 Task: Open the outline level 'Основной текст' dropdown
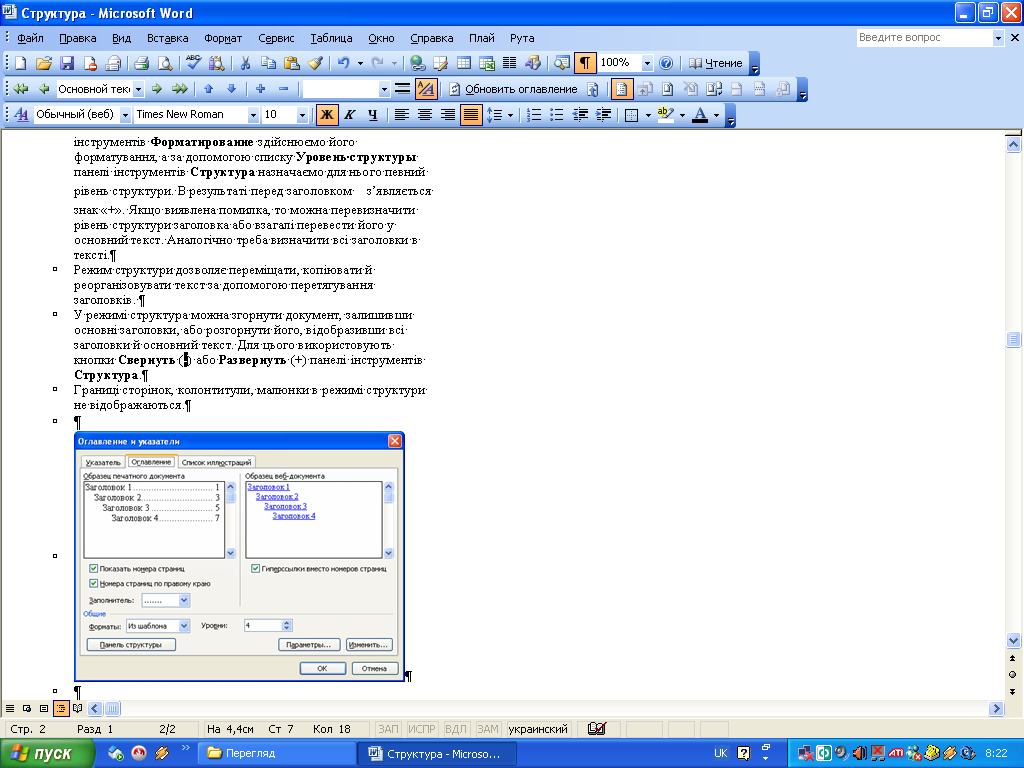[138, 89]
